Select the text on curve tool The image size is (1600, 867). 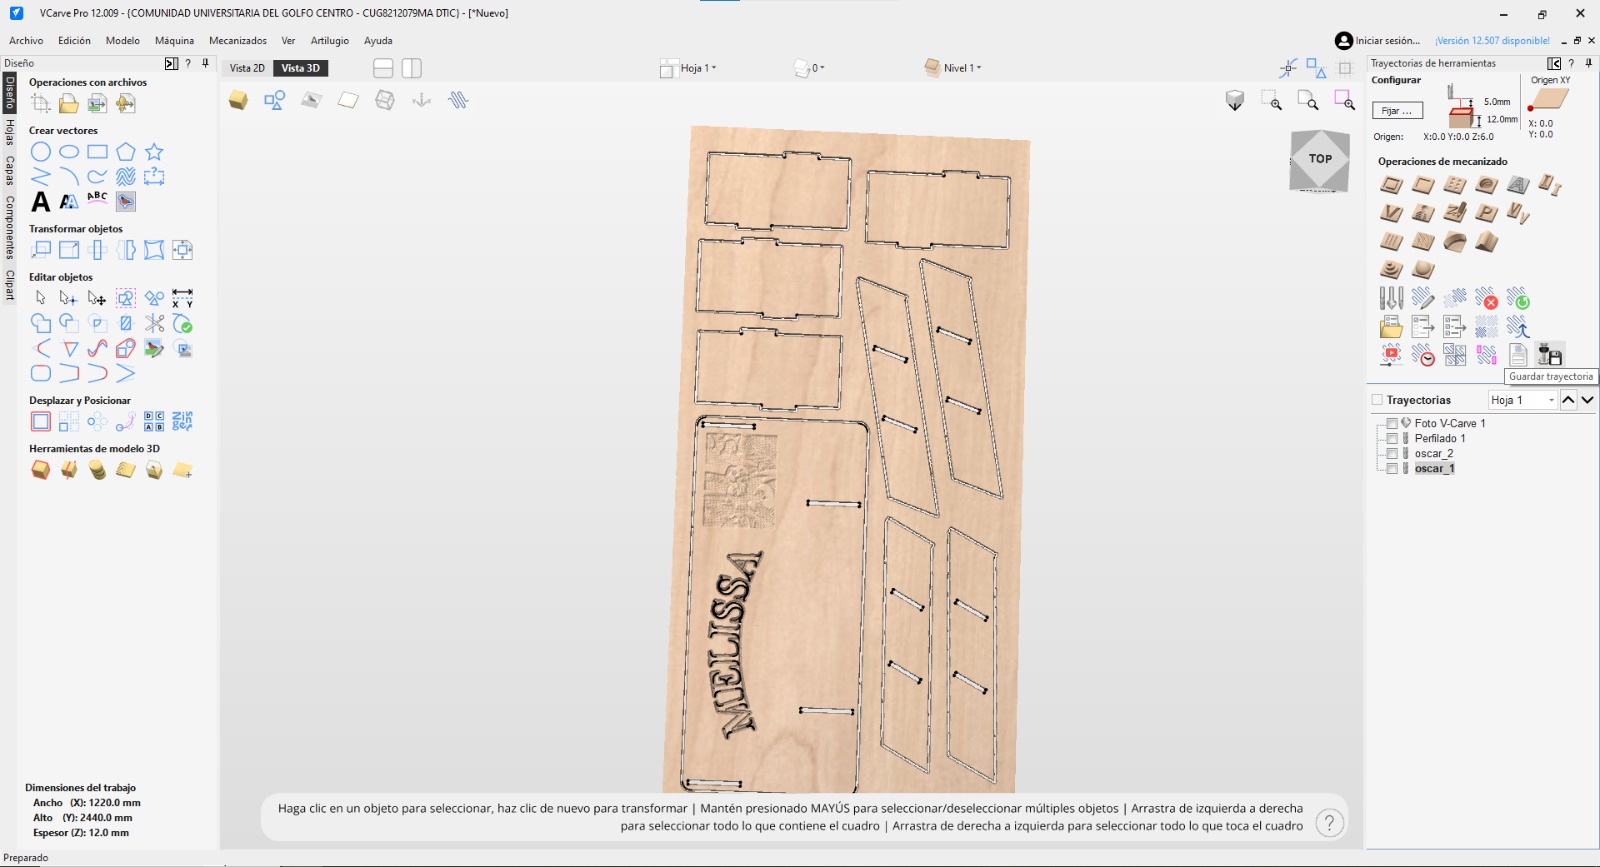pyautogui.click(x=97, y=198)
